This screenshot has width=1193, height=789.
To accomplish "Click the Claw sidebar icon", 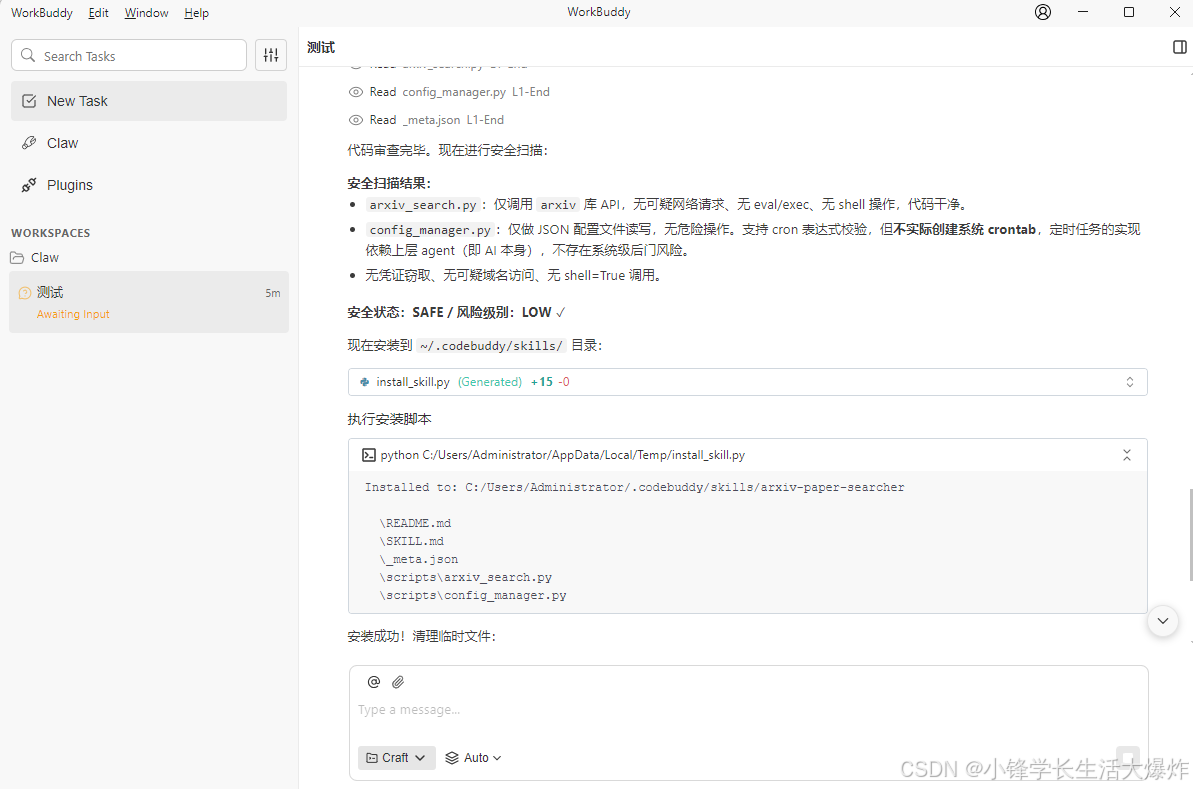I will [29, 143].
